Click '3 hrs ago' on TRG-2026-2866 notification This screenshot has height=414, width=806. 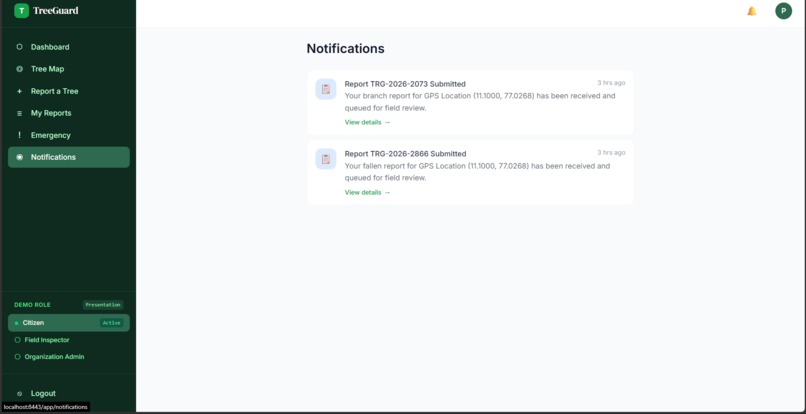click(611, 153)
